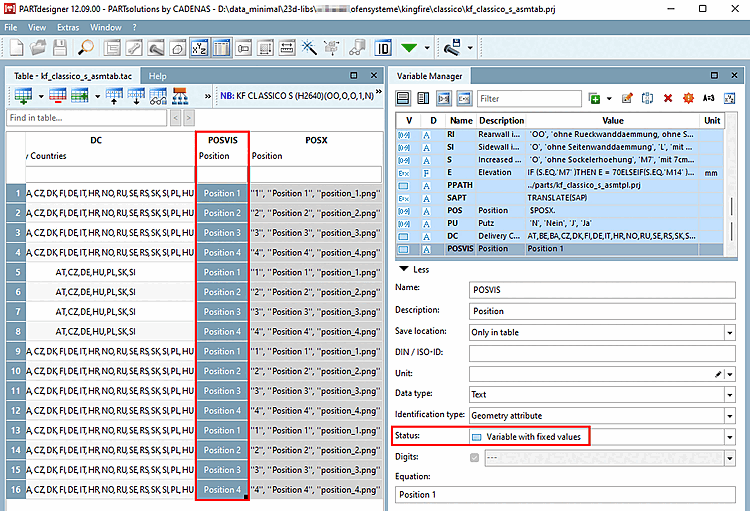Click the open folder toolbar icon
Screen dimensions: 750x511
click(x=38, y=47)
